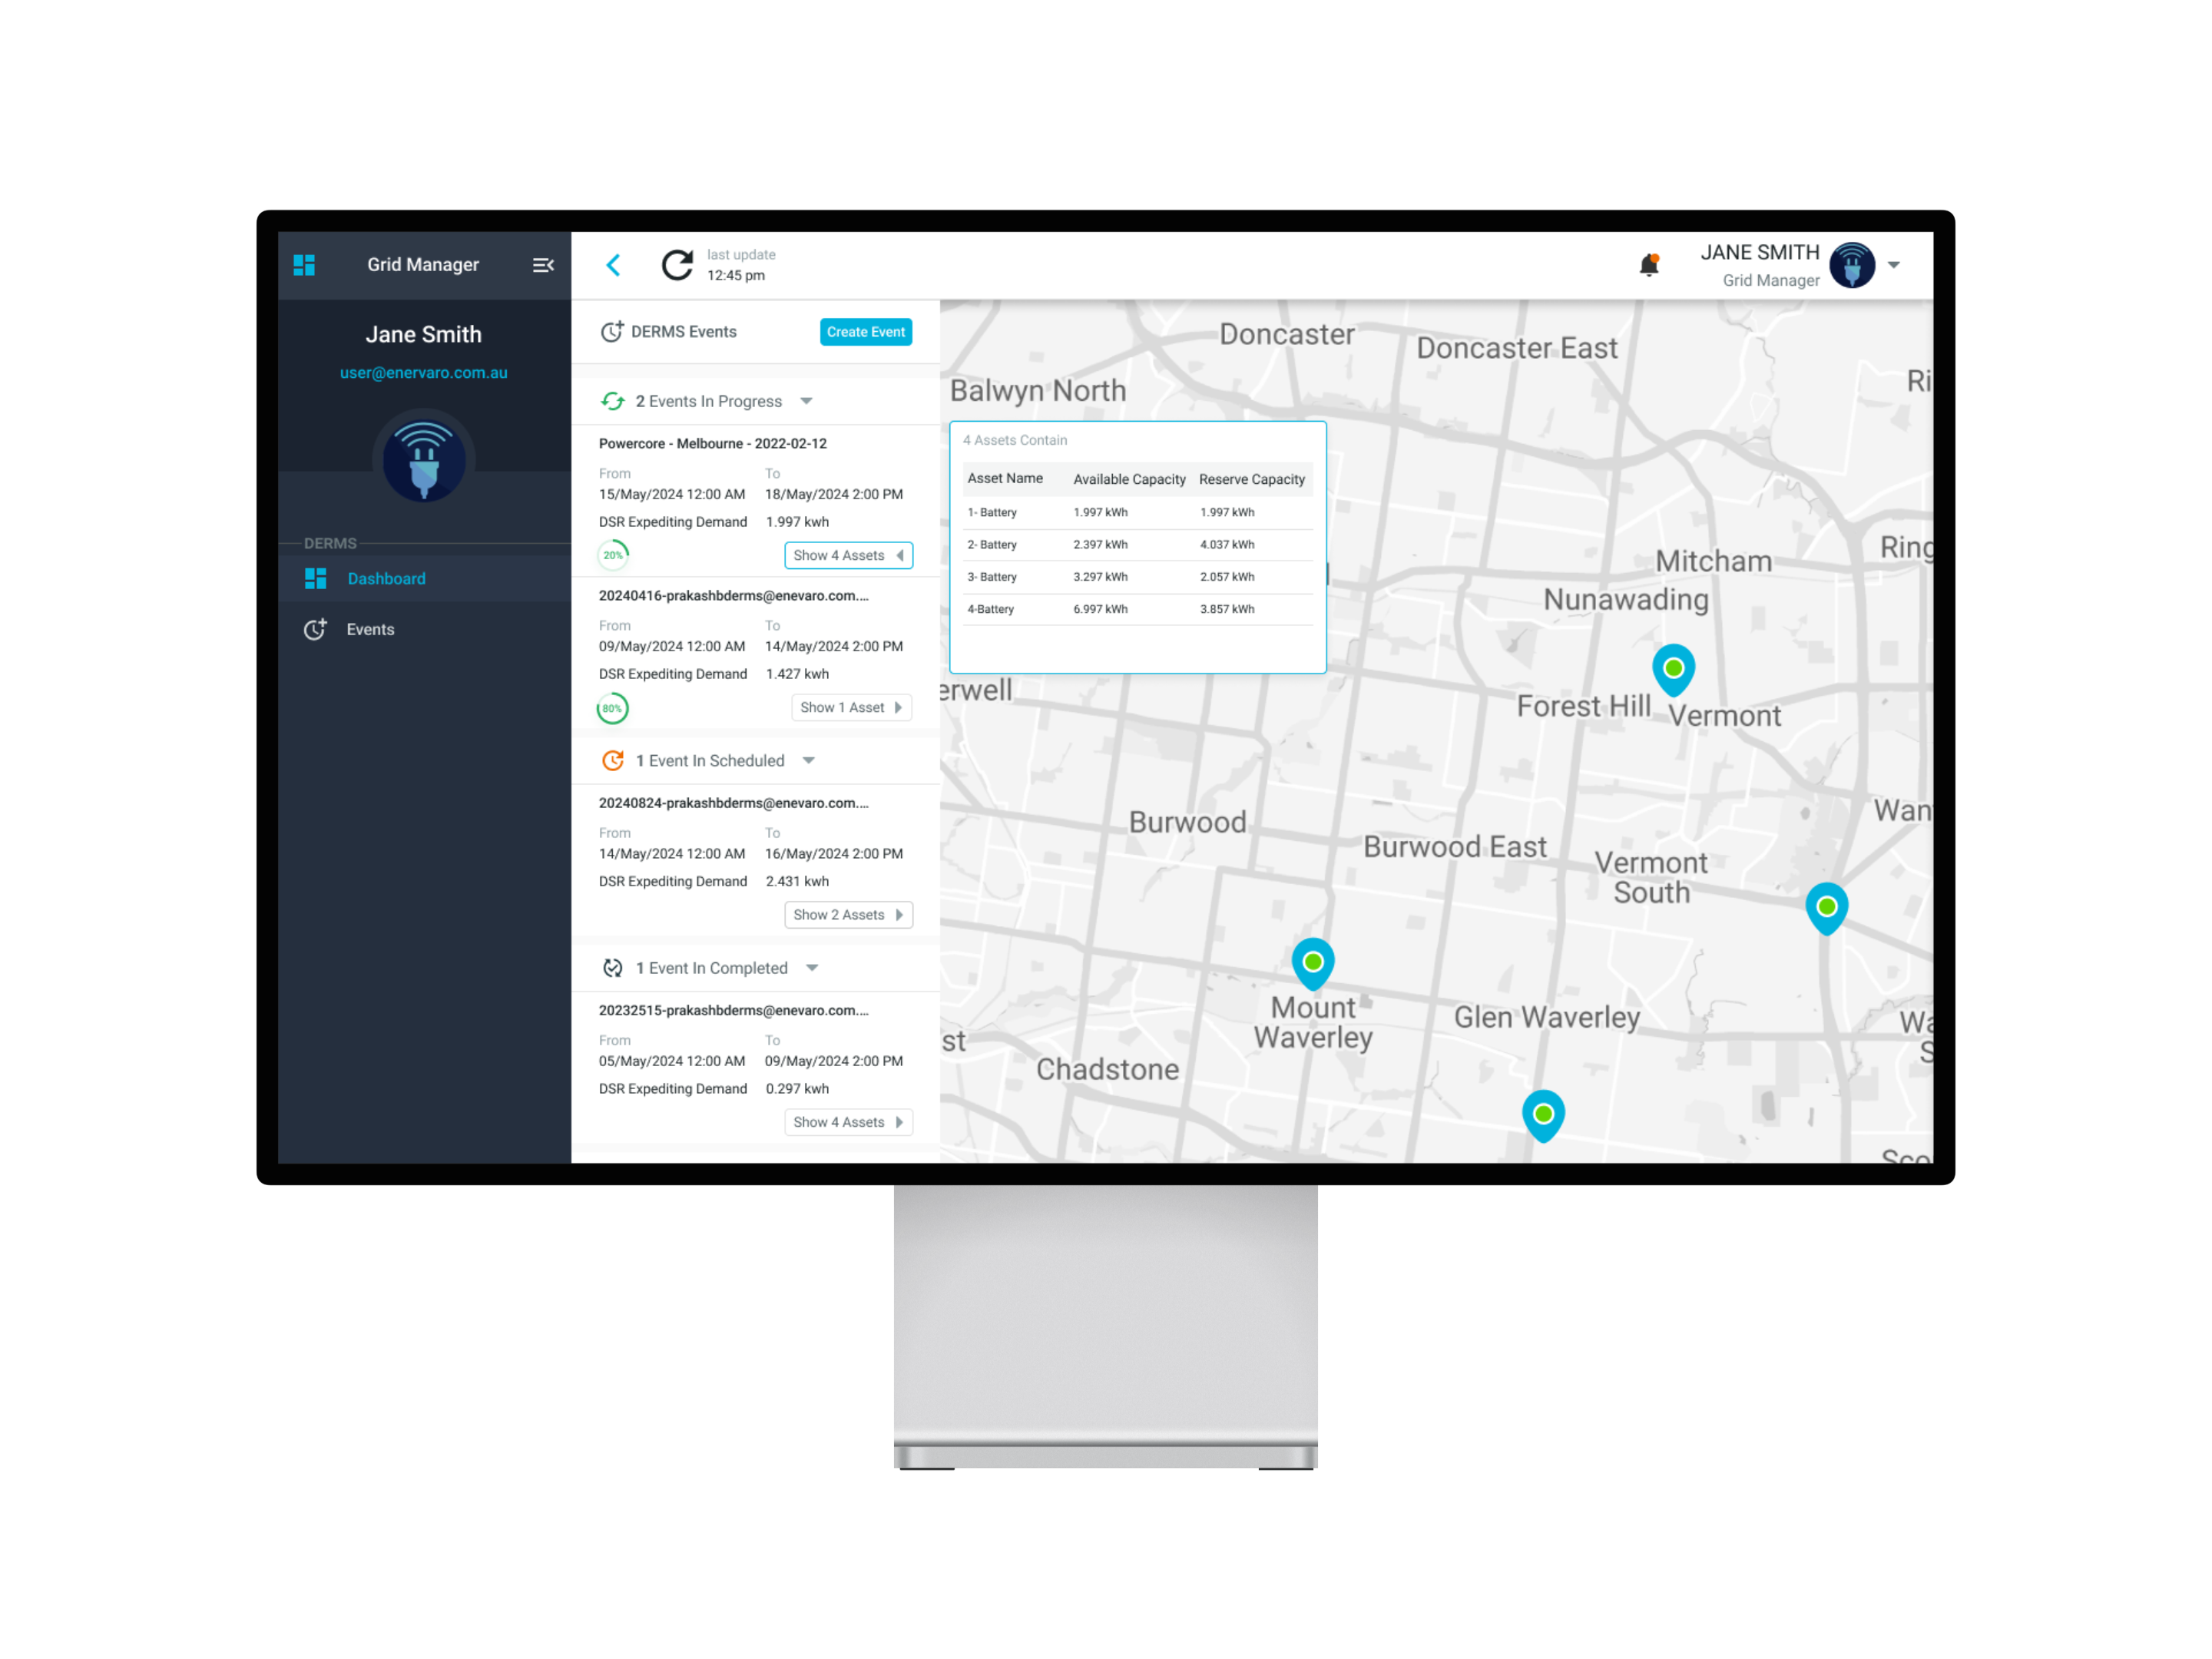The width and height of the screenshot is (2212, 1659).
Task: Collapse the 2 Events In Progress section
Action: (x=806, y=401)
